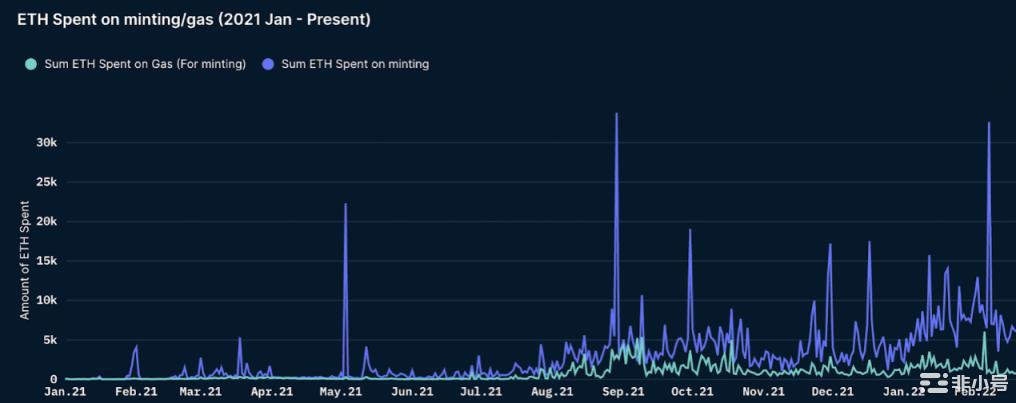Select the 30k y-axis label
The image size is (1016, 403).
[48, 143]
